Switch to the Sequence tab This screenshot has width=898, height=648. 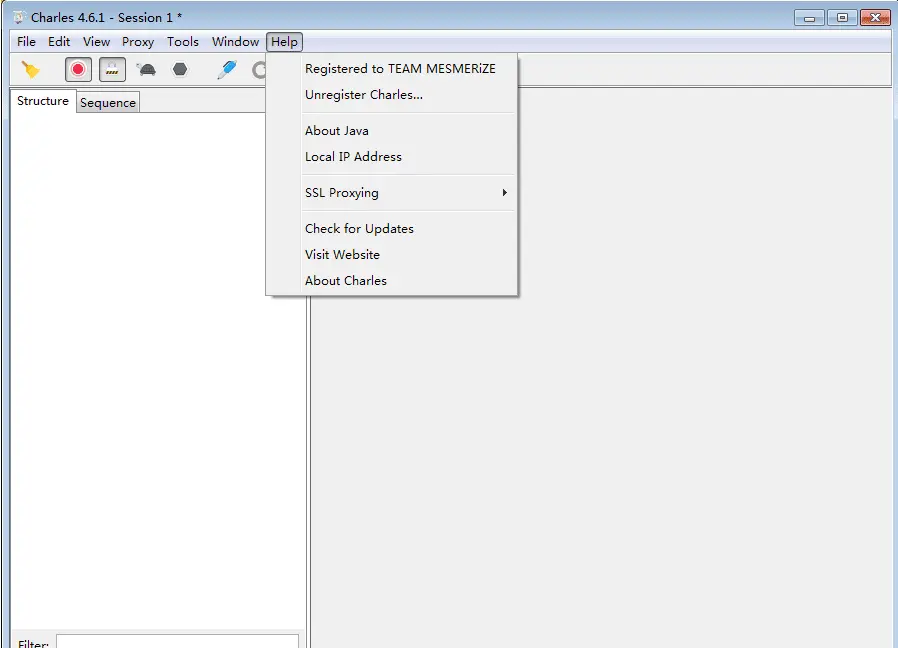click(108, 103)
